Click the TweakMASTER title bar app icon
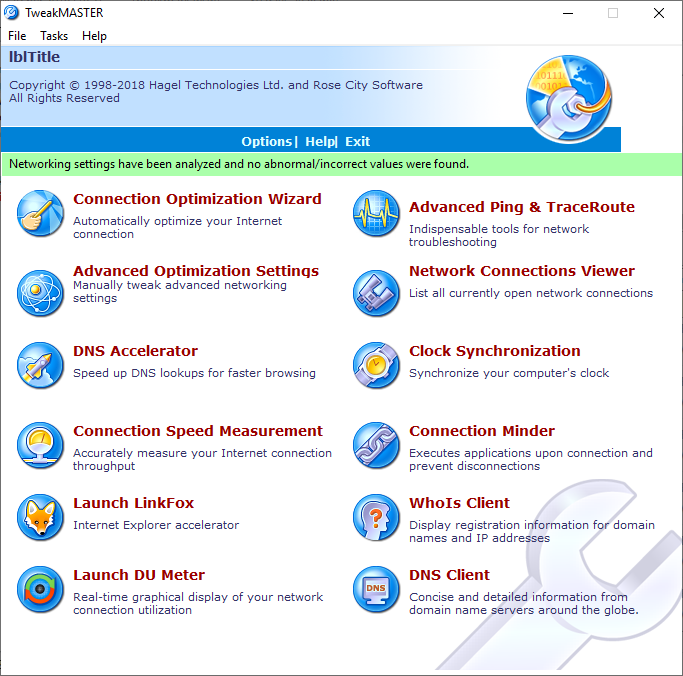 click(x=11, y=13)
